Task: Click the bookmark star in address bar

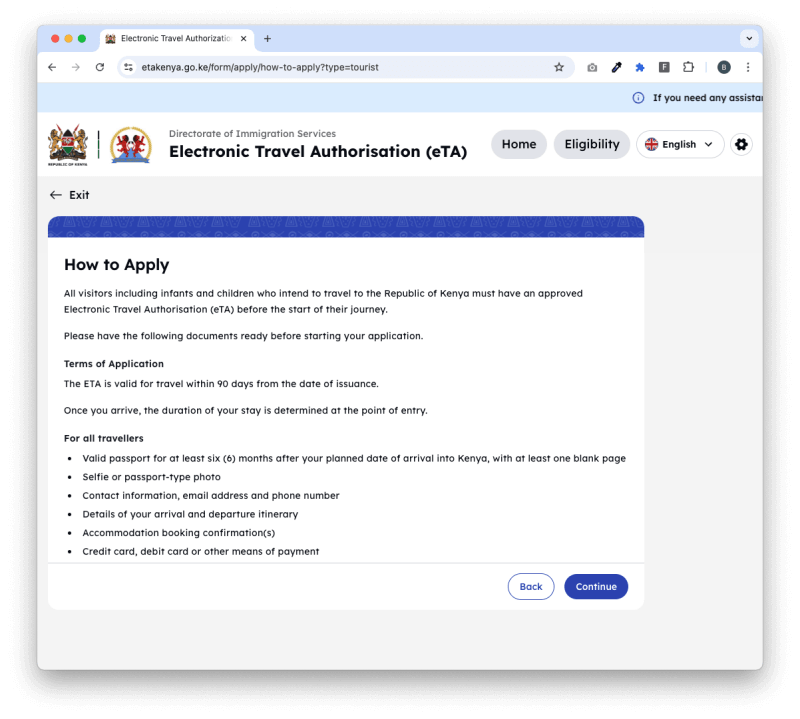Action: point(559,67)
